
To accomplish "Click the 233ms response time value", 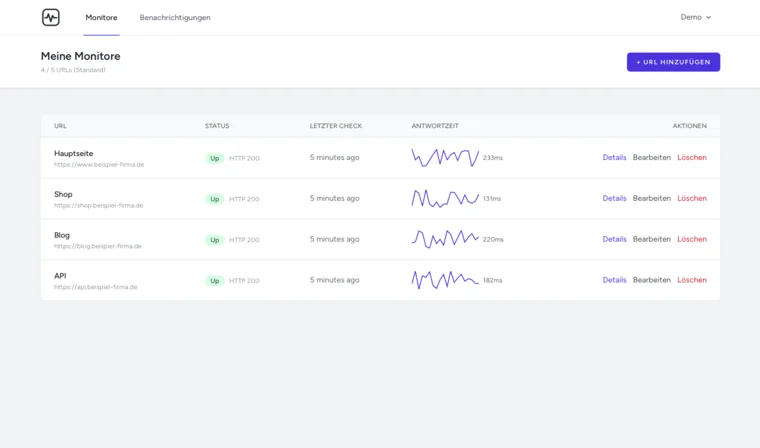I will (493, 158).
